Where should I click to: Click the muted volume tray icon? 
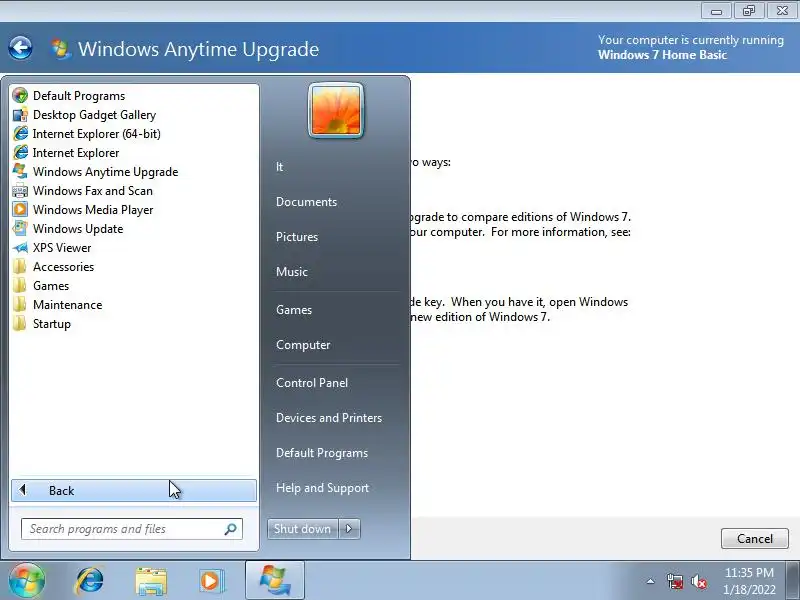pos(698,581)
